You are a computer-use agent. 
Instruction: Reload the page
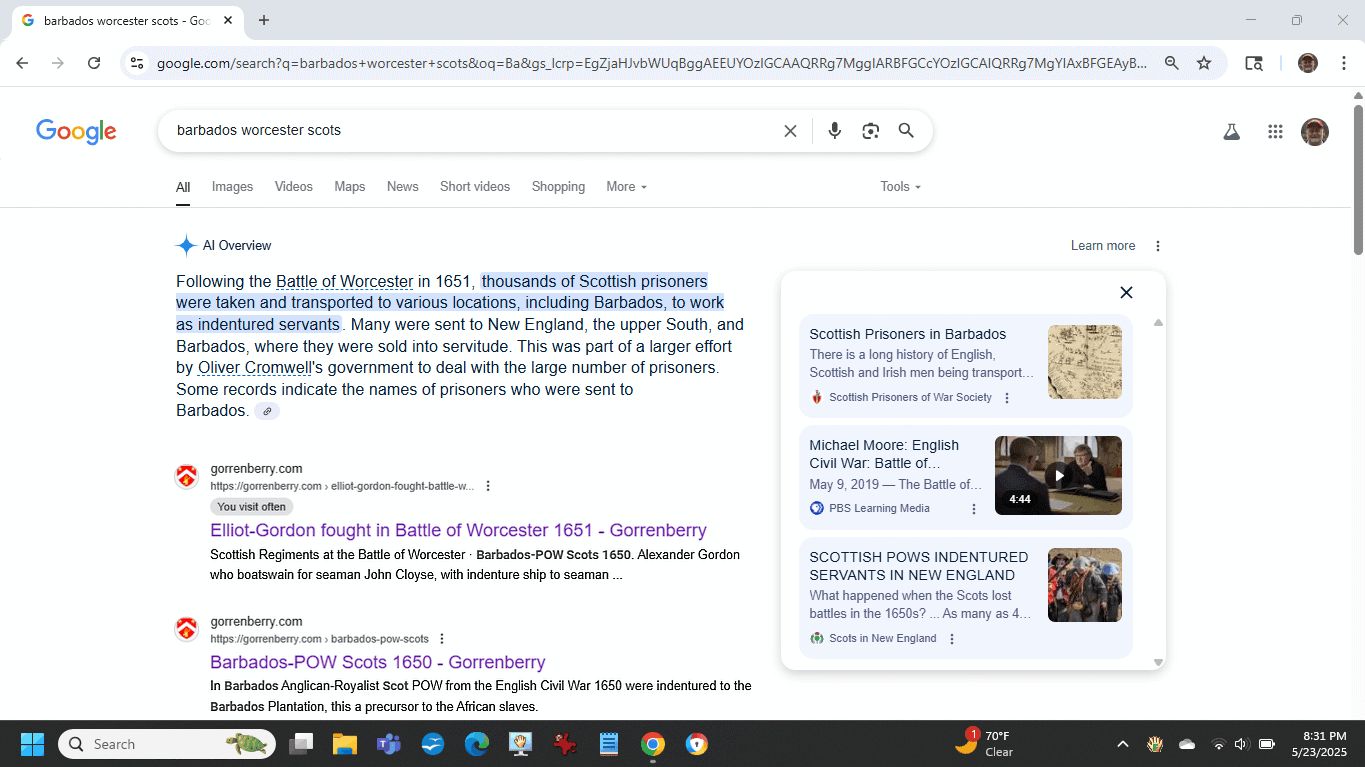[94, 63]
